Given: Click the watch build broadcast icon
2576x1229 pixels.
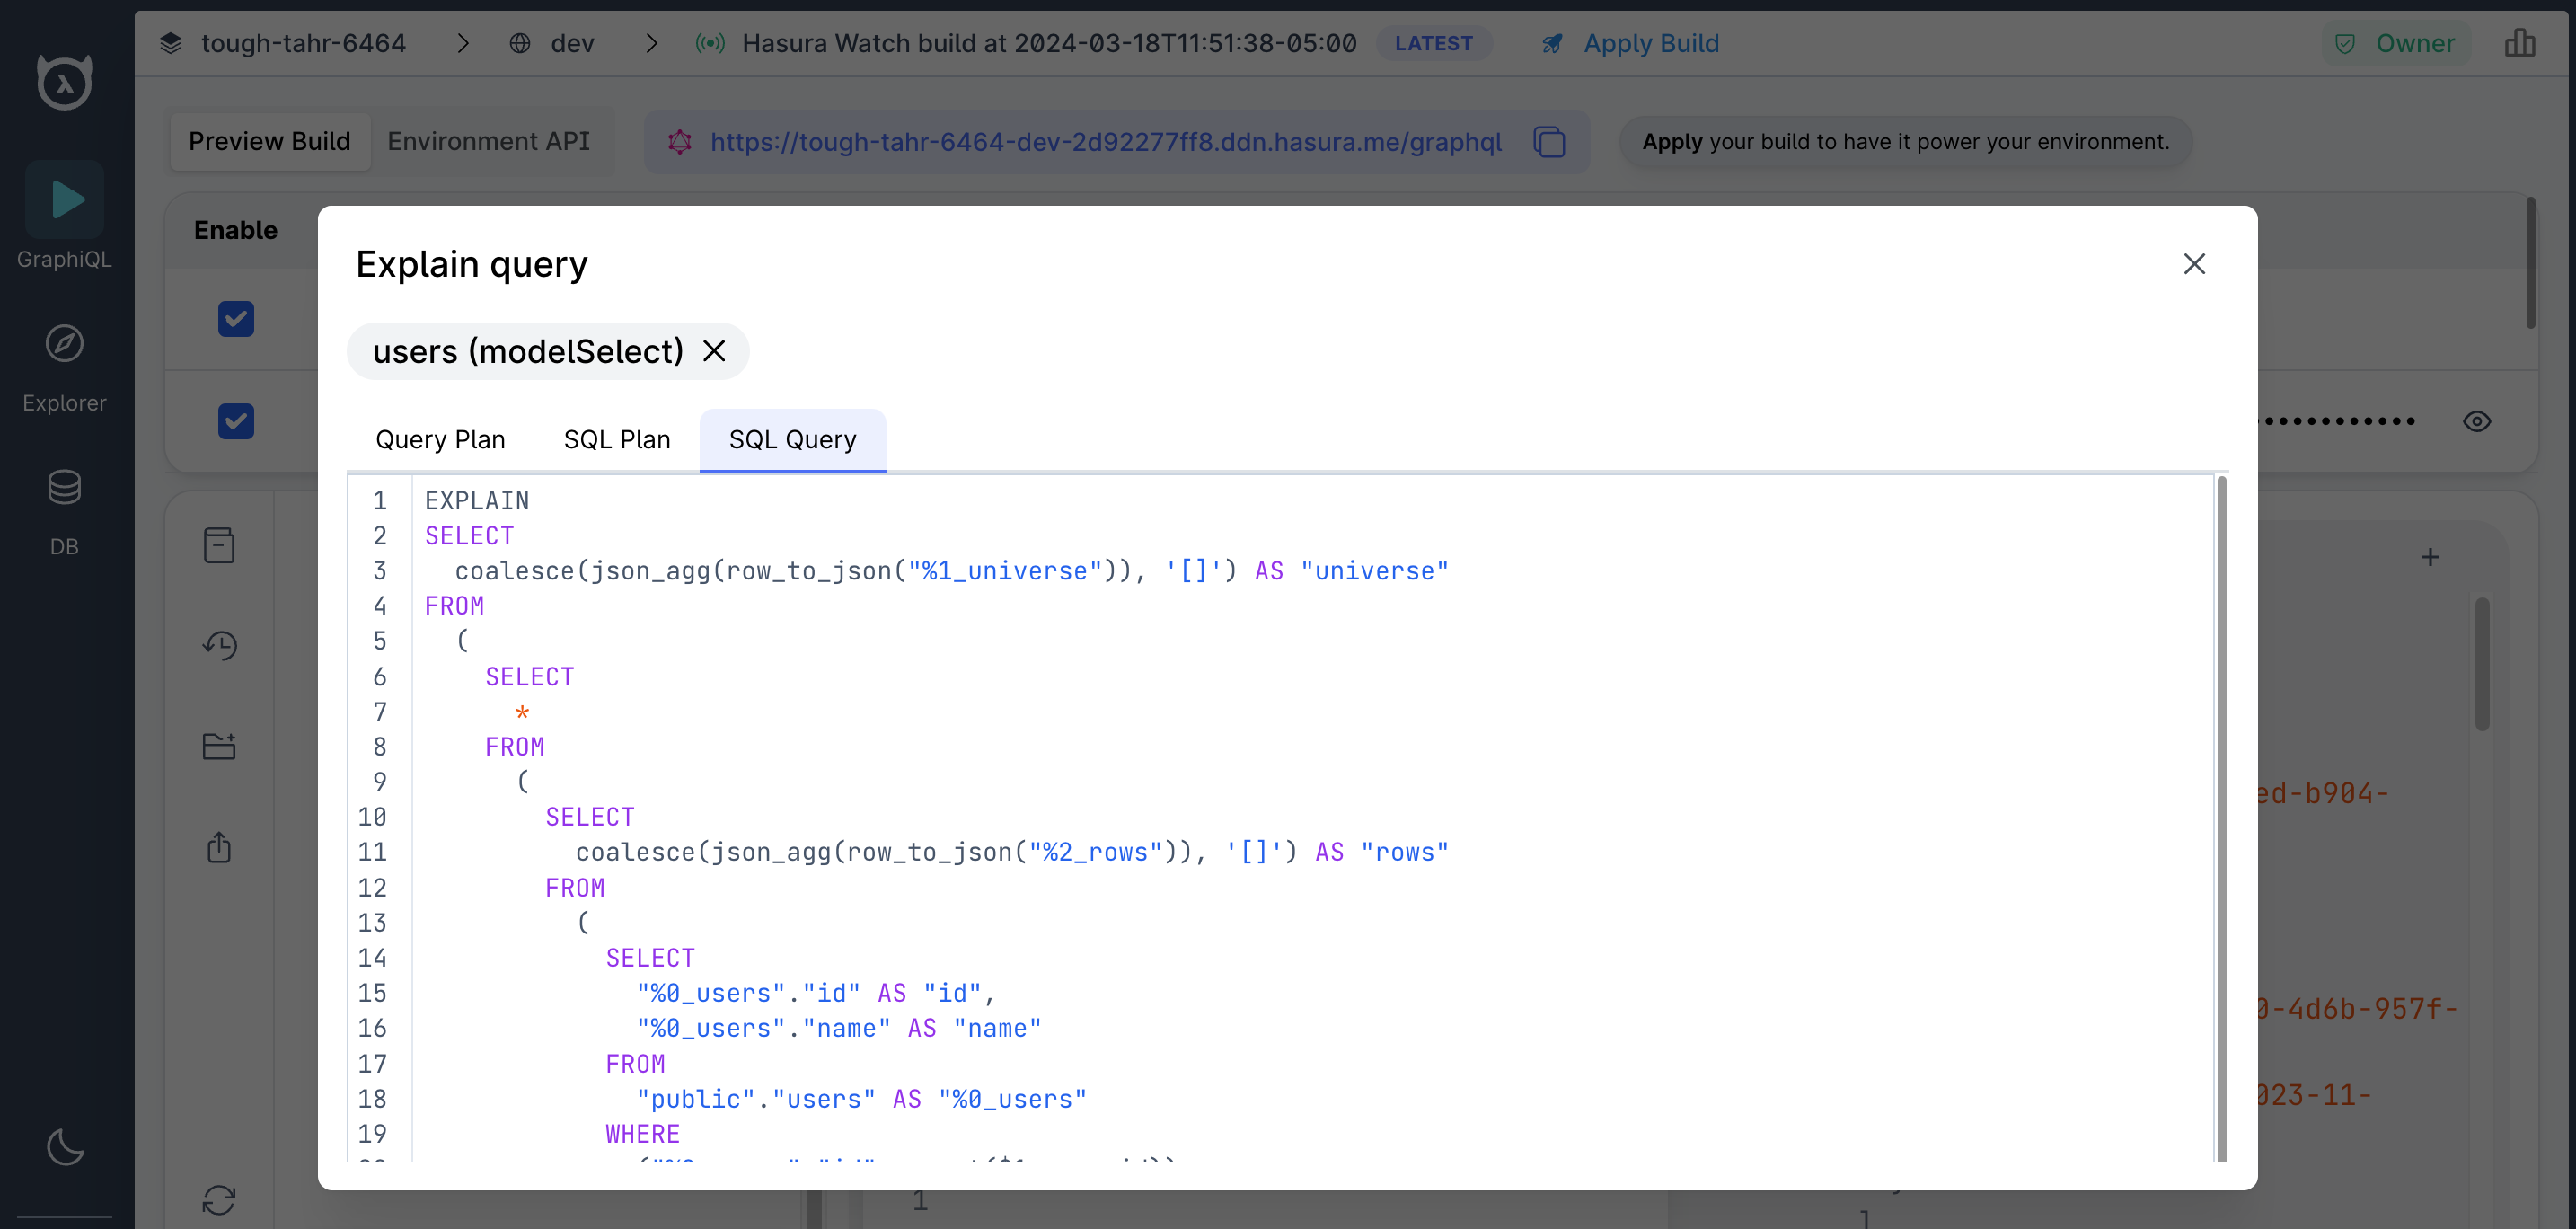Looking at the screenshot, I should click(710, 43).
